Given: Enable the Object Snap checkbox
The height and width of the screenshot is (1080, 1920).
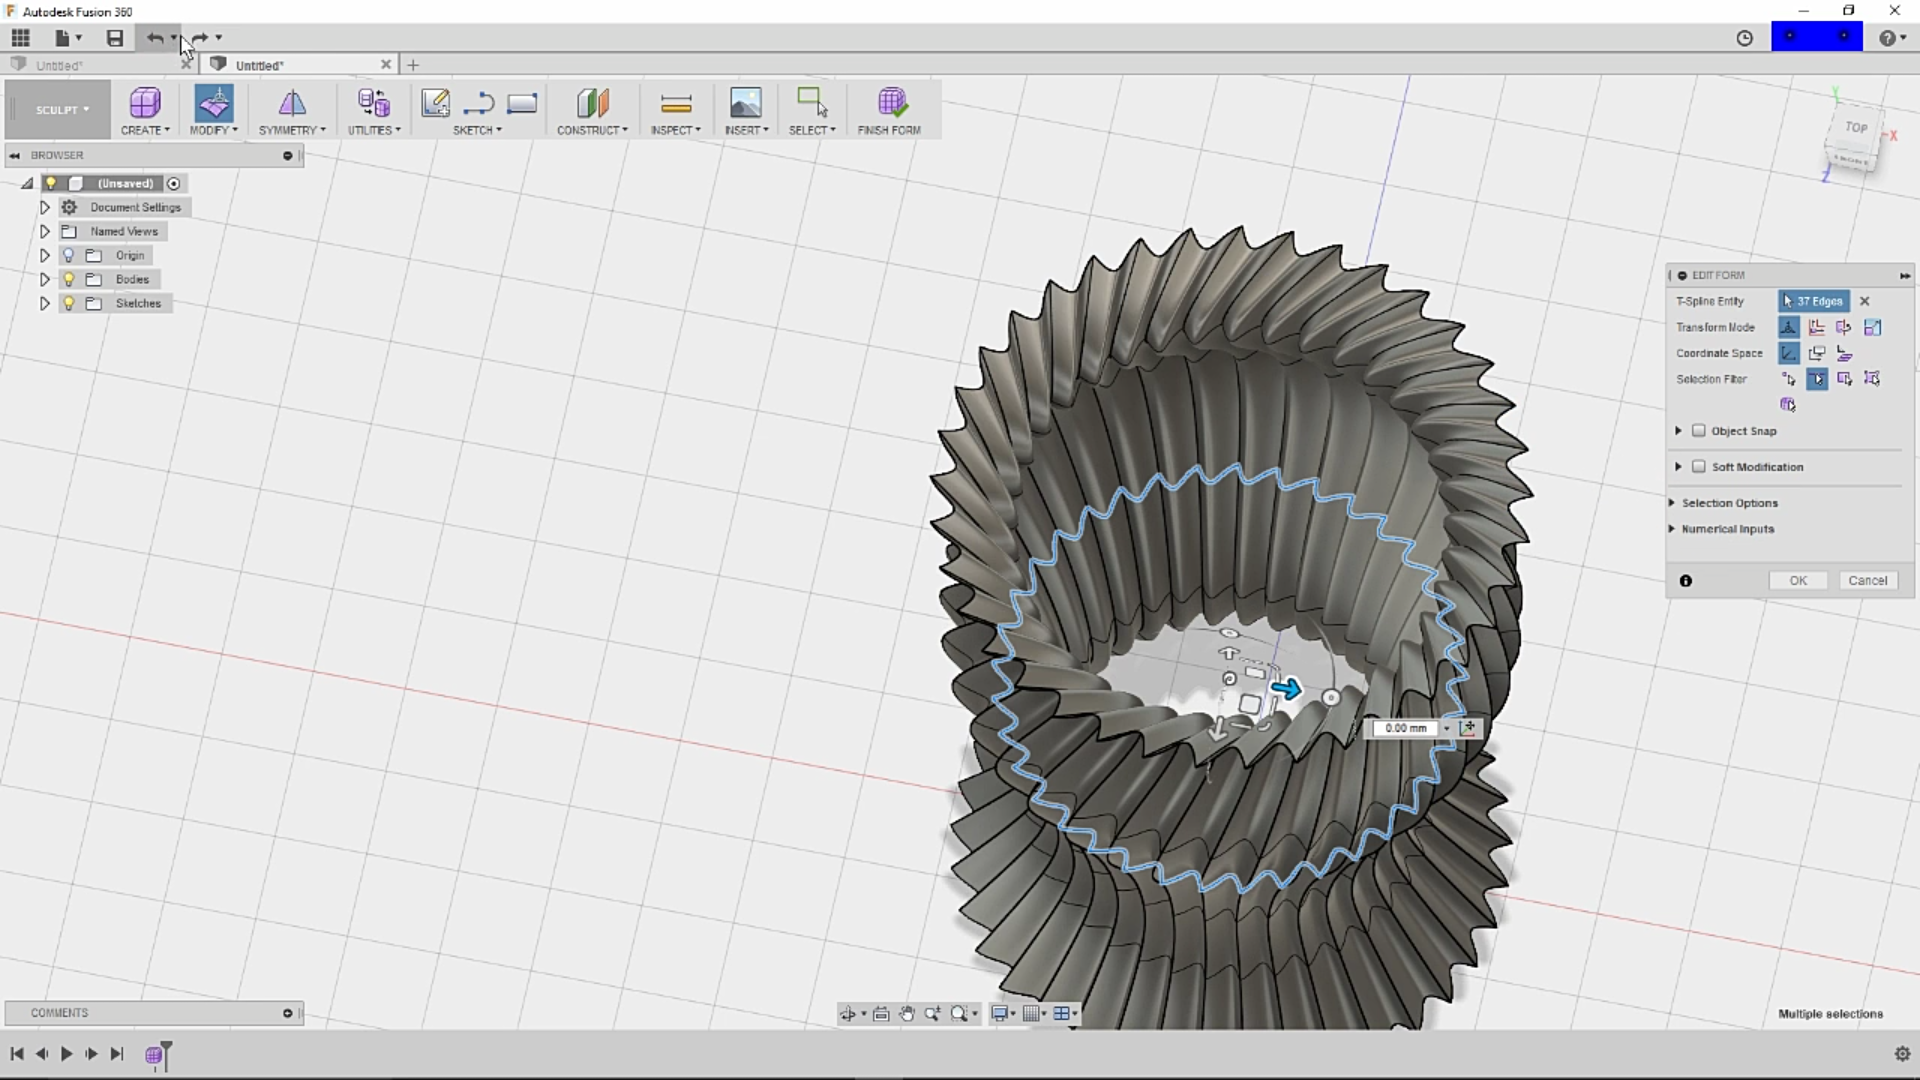Looking at the screenshot, I should point(1698,431).
